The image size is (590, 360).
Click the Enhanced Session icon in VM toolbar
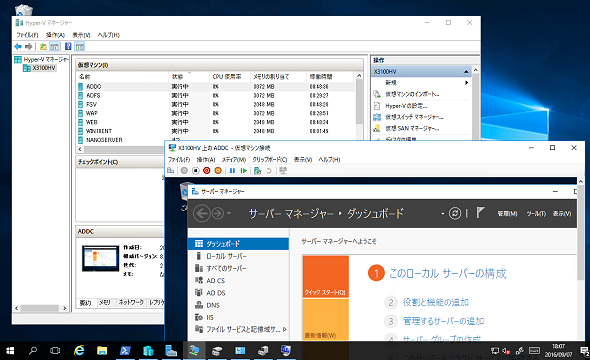click(x=283, y=171)
